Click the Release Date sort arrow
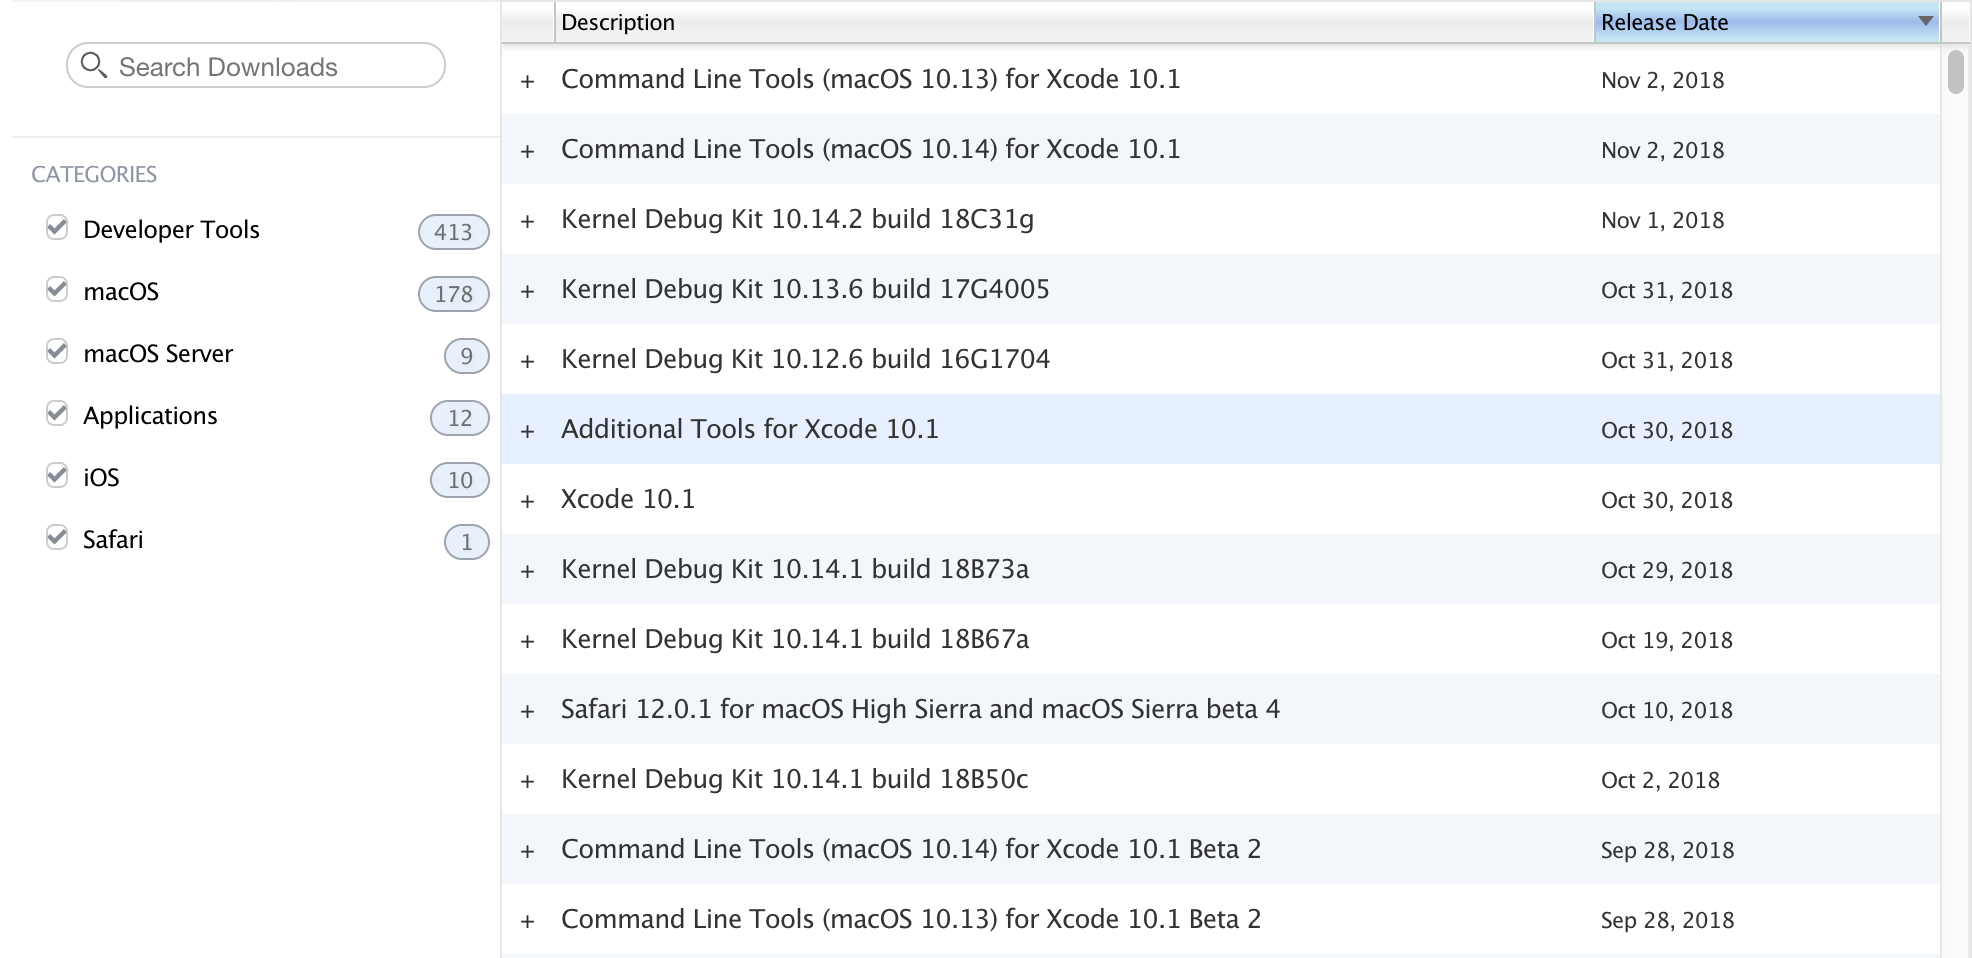The width and height of the screenshot is (1972, 958). tap(1925, 21)
